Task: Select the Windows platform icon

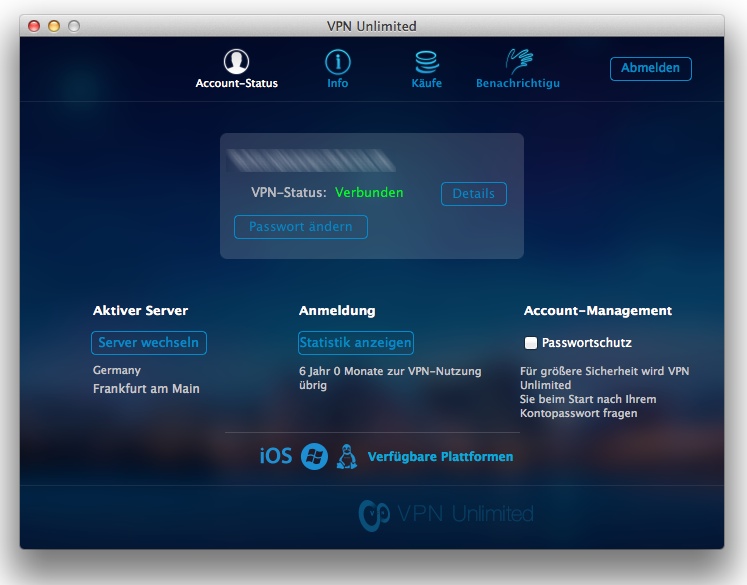Action: click(314, 456)
